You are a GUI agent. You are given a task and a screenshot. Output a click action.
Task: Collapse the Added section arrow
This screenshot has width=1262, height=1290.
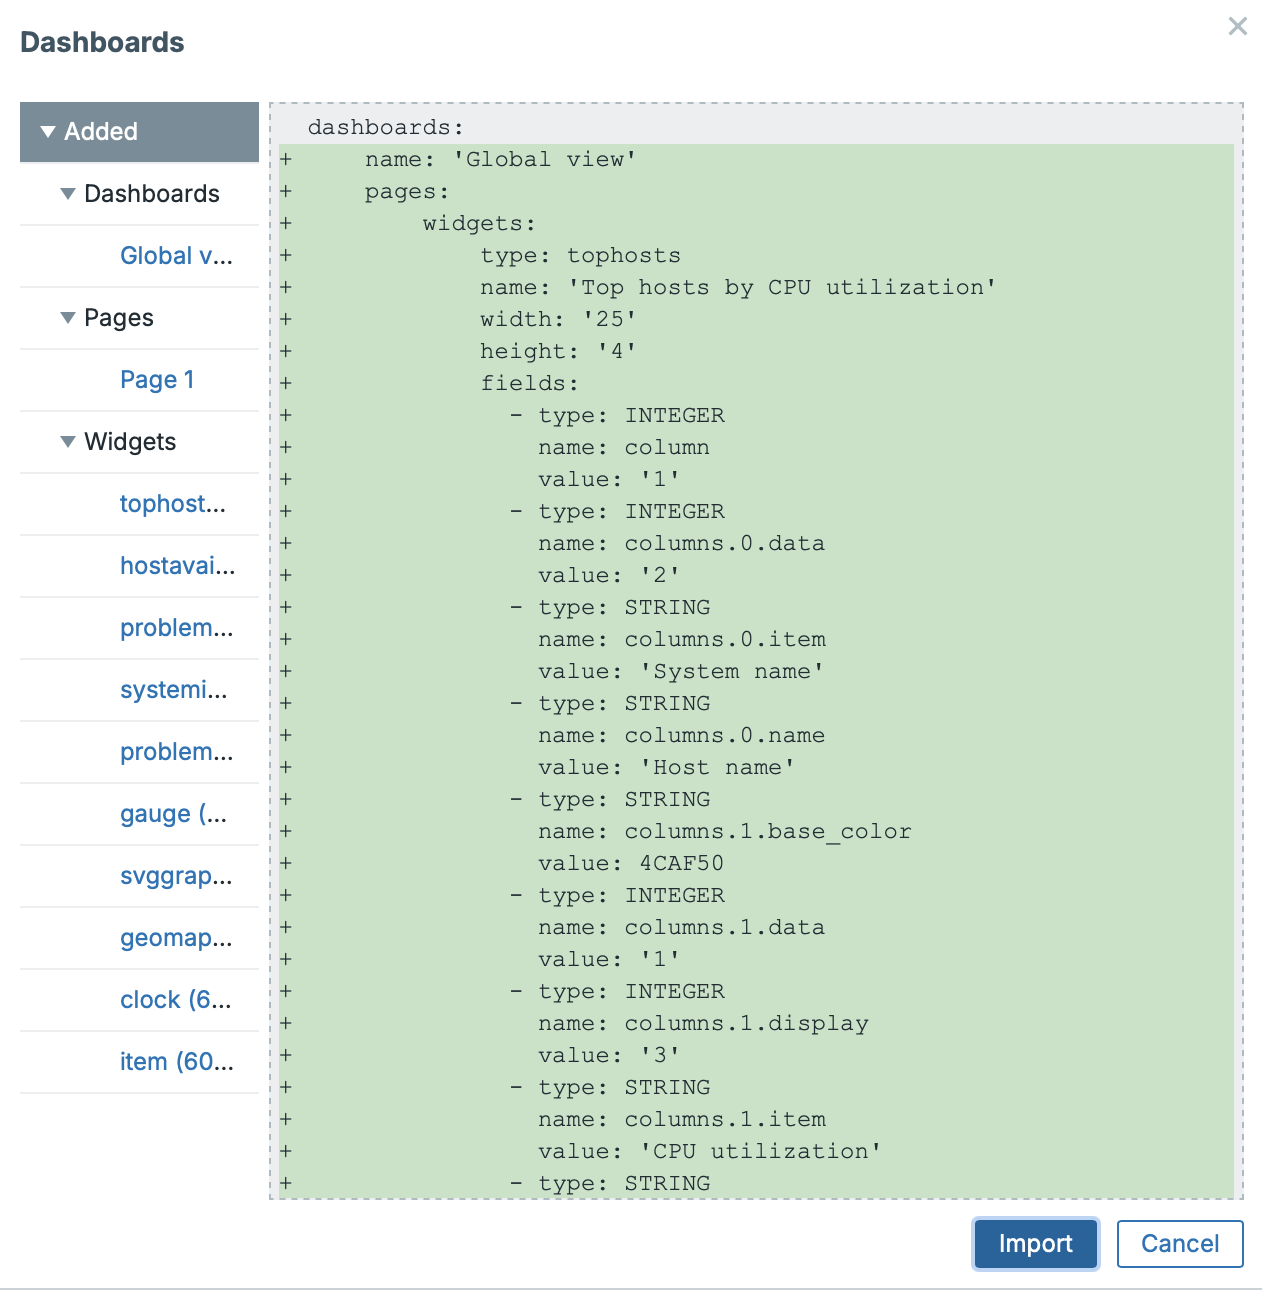(x=47, y=132)
